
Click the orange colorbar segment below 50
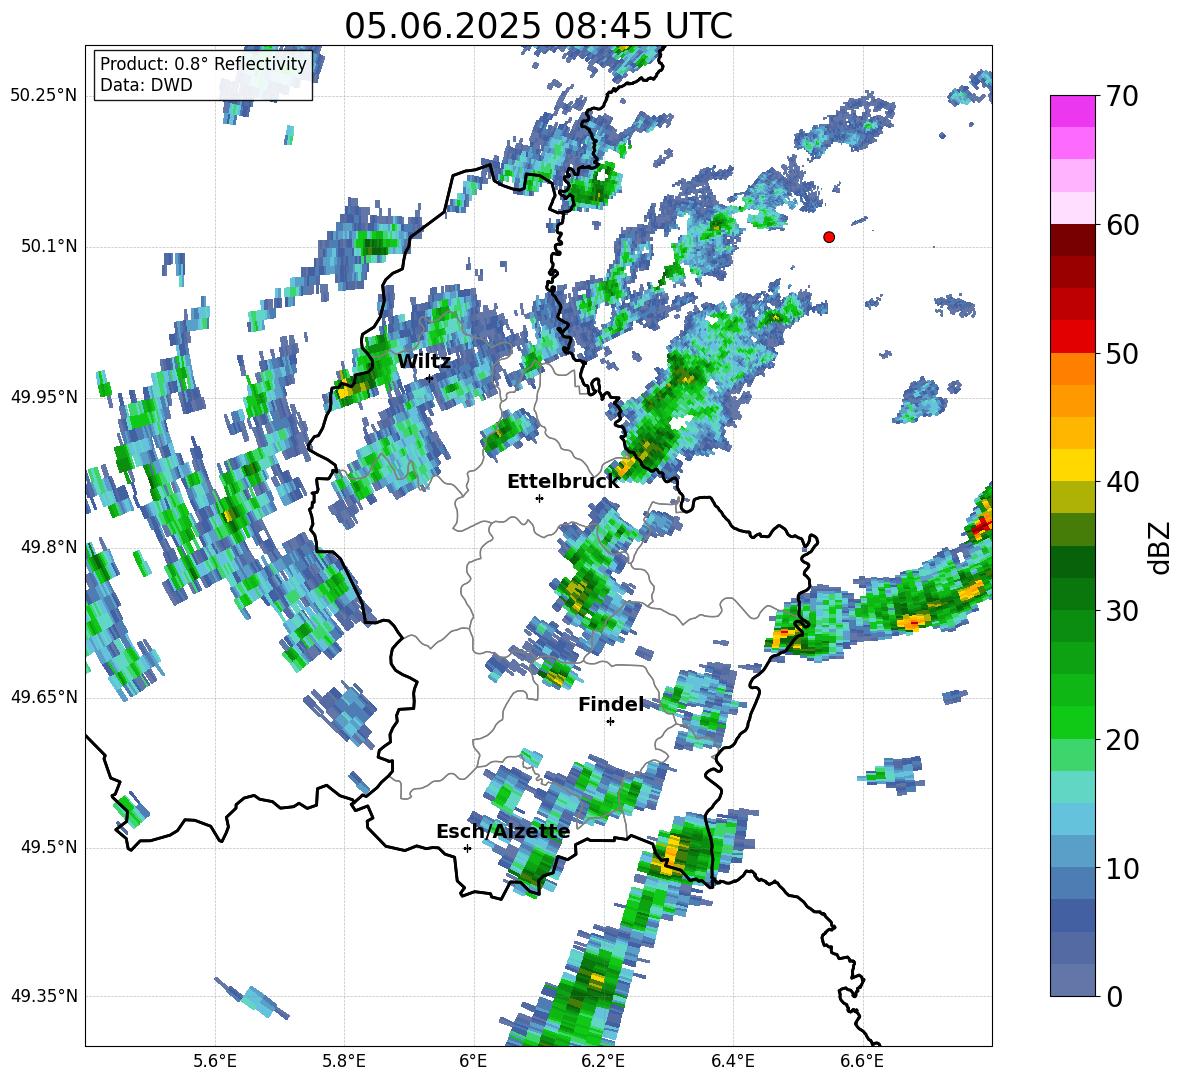[x=1072, y=369]
